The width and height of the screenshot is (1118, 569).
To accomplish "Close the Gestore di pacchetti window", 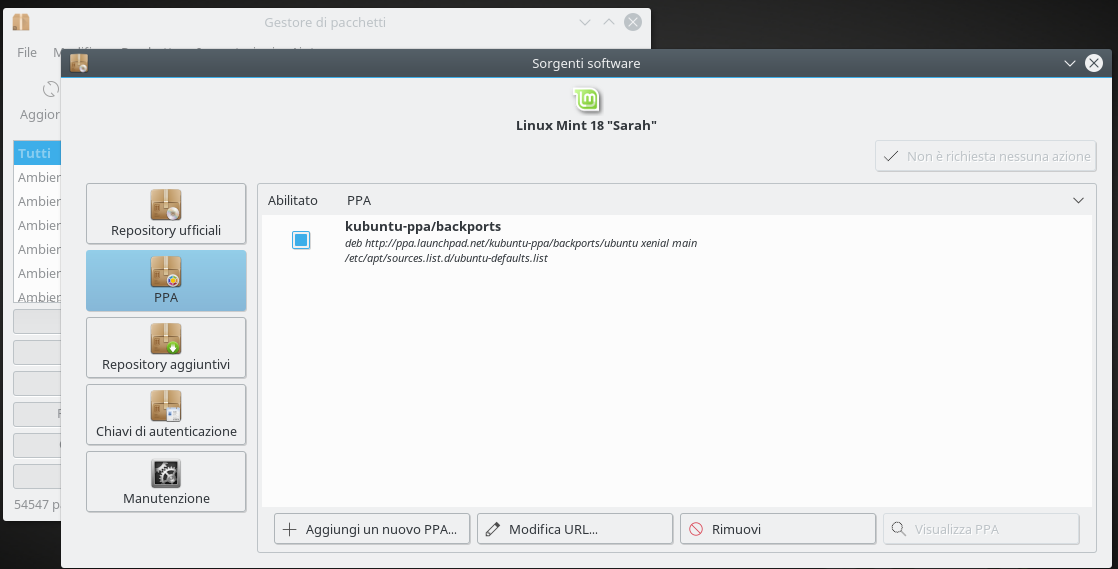I will 632,22.
